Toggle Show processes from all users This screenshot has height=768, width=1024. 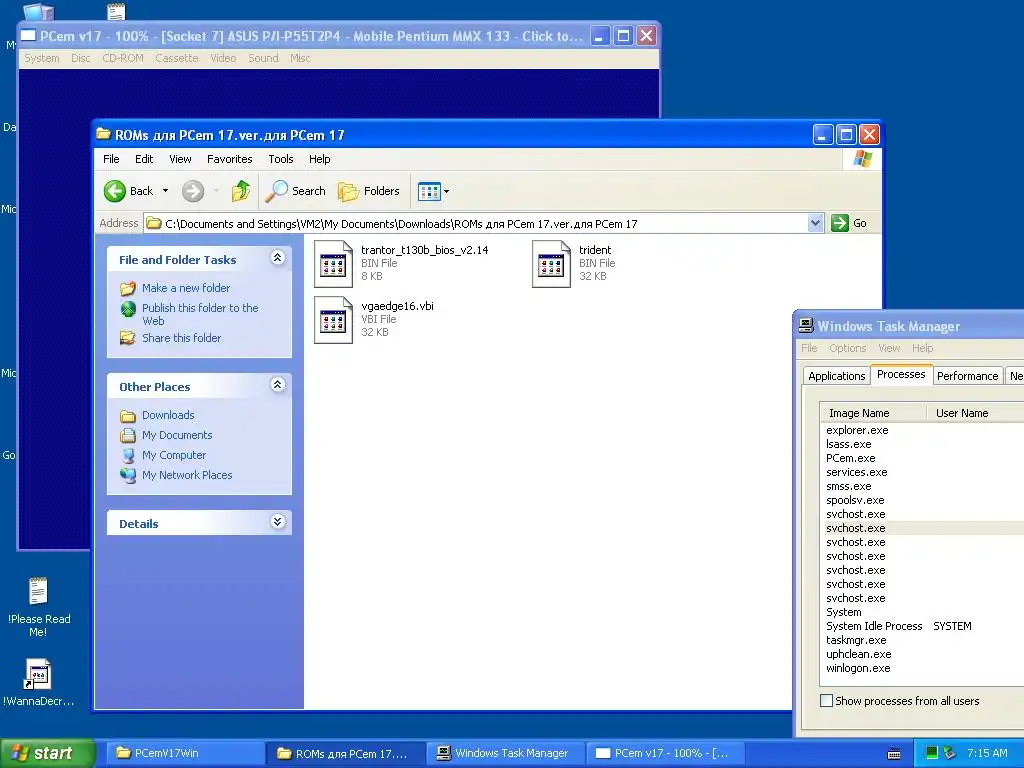[826, 701]
